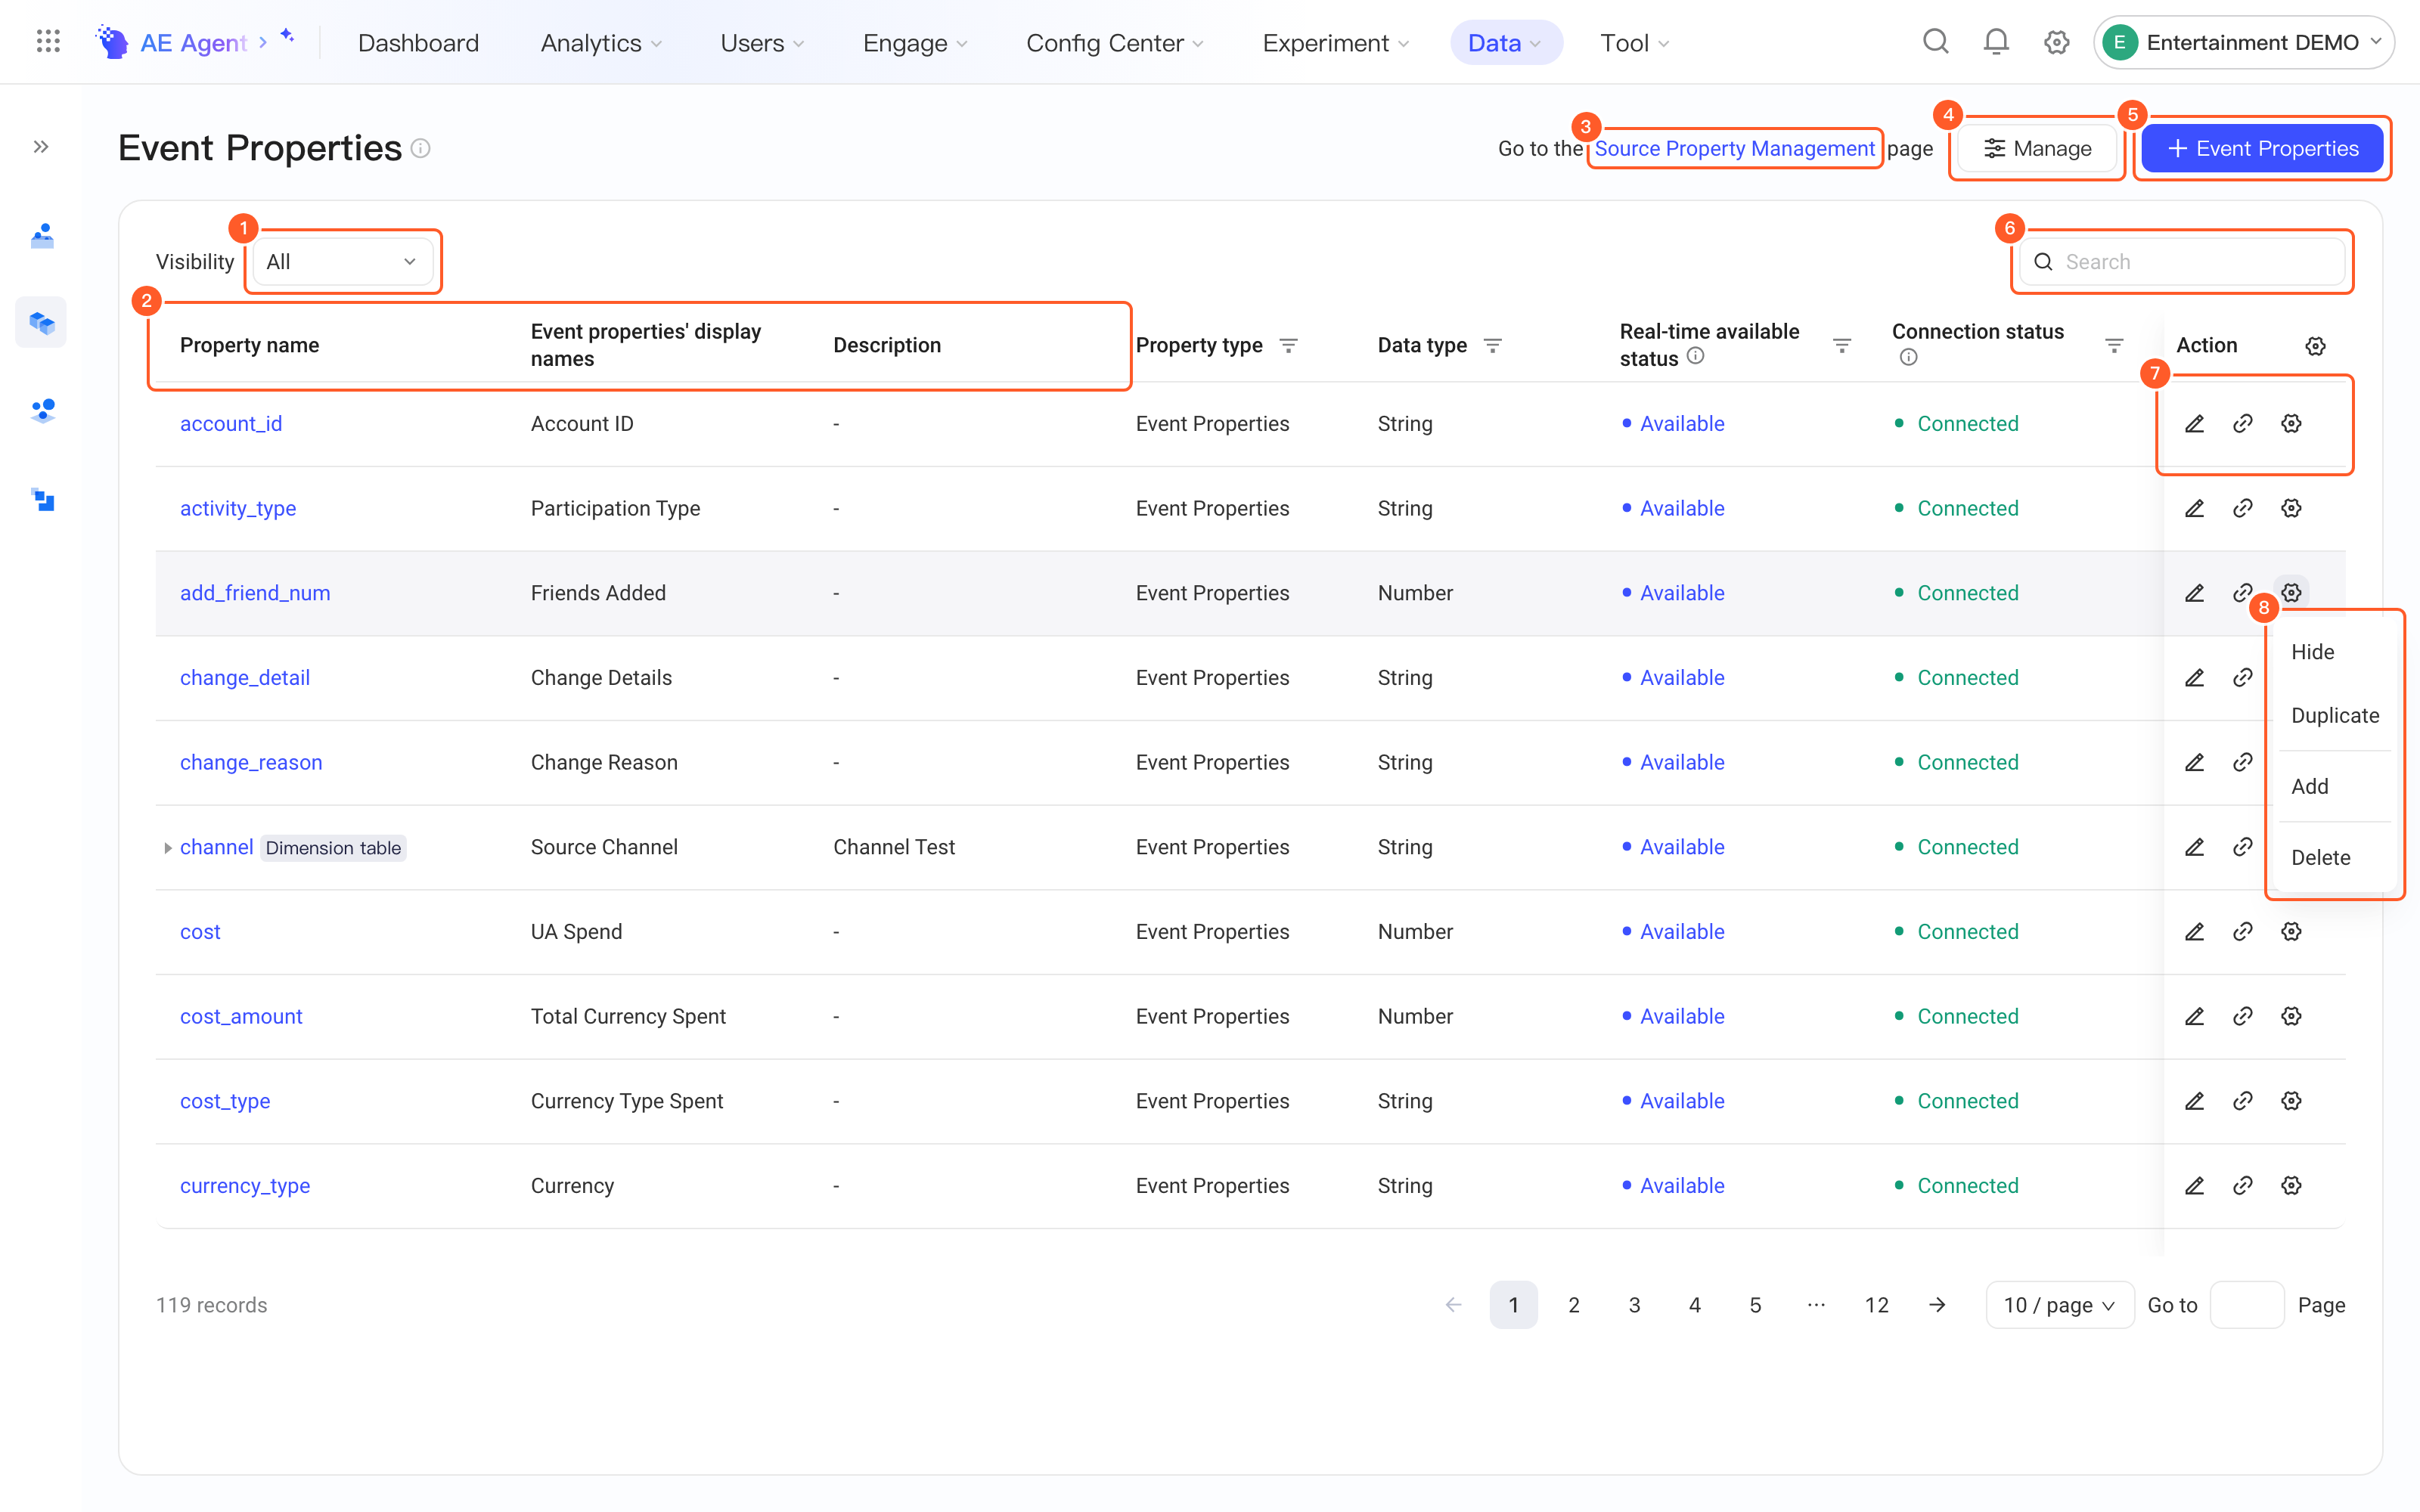This screenshot has width=2420, height=1512.
Task: Choose Delete in the context menu
Action: (2320, 858)
